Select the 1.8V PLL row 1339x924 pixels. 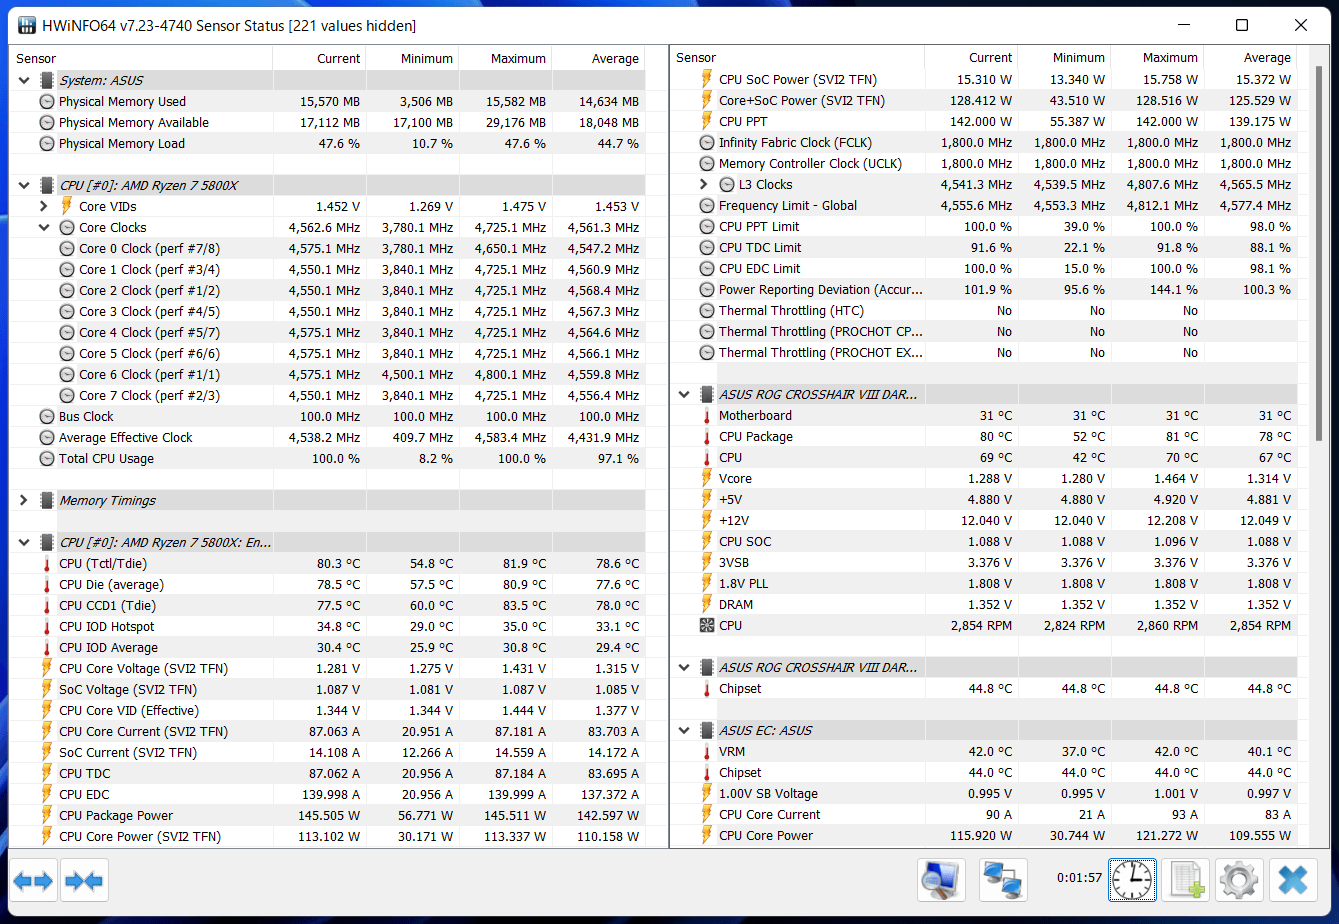984,584
